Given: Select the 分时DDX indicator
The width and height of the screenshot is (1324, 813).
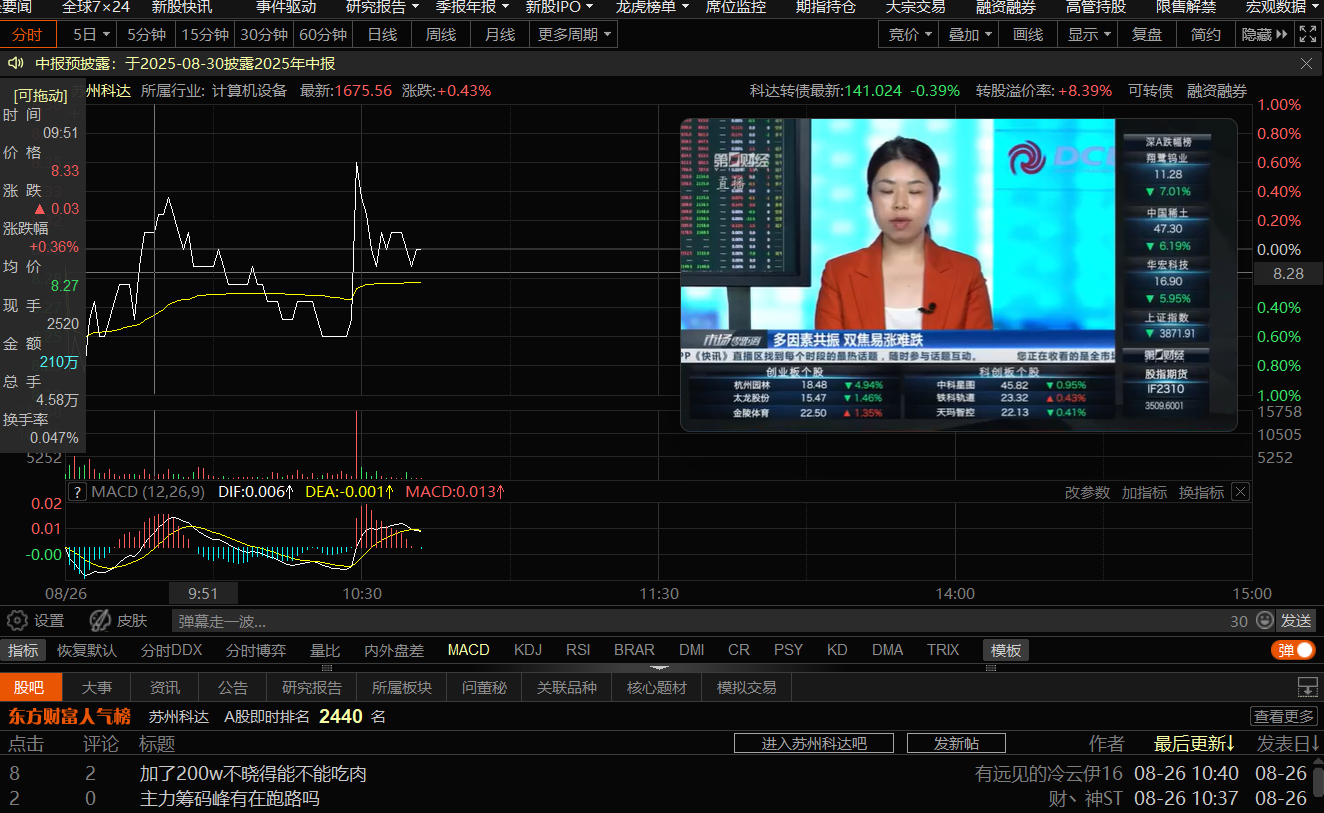Looking at the screenshot, I should click(x=171, y=650).
